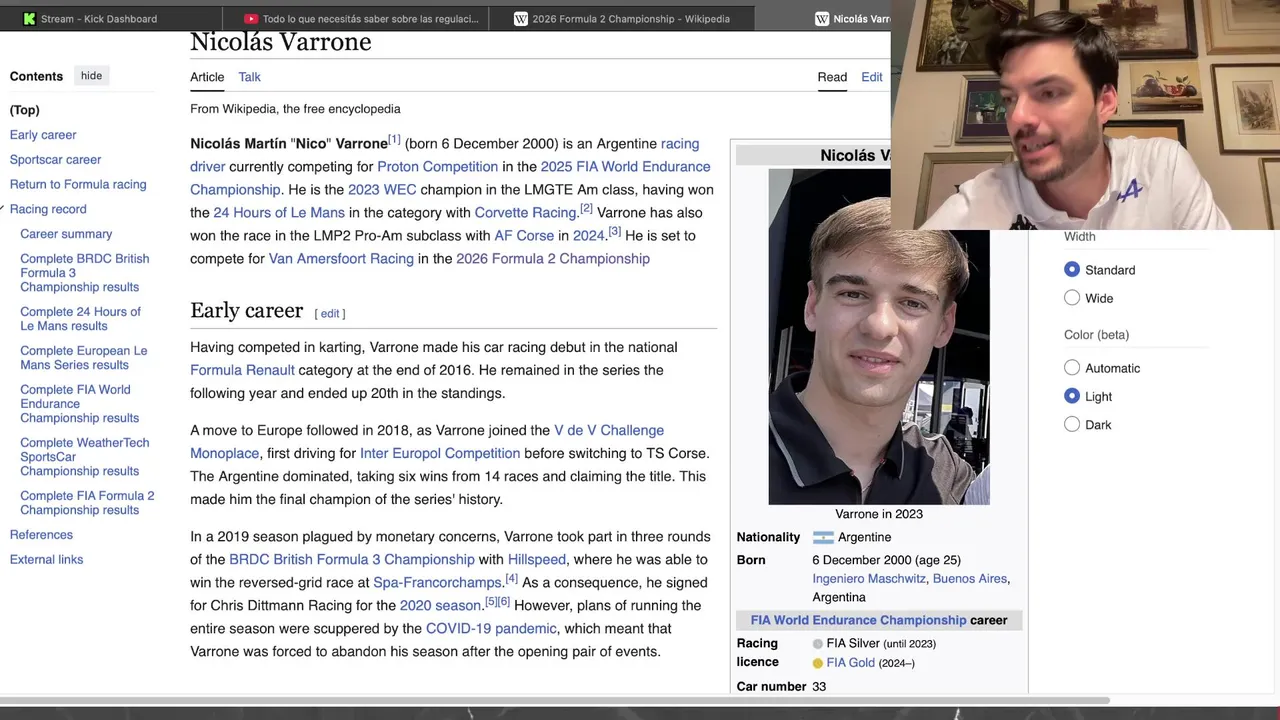
Task: Jump to (Top) in contents
Action: click(25, 110)
